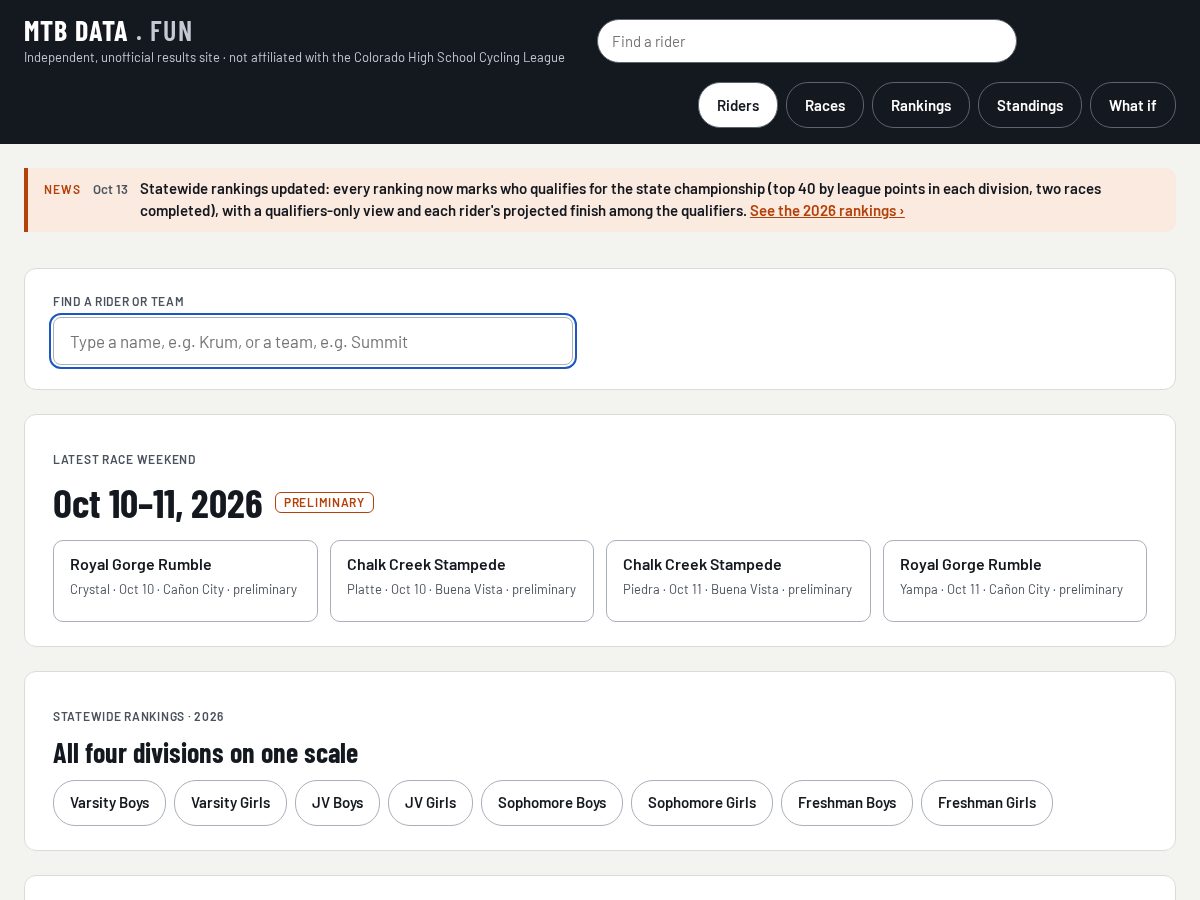1200x900 pixels.
Task: Open Royal Gorge Rumble Yampa Oct 11 card
Action: pyautogui.click(x=1015, y=581)
